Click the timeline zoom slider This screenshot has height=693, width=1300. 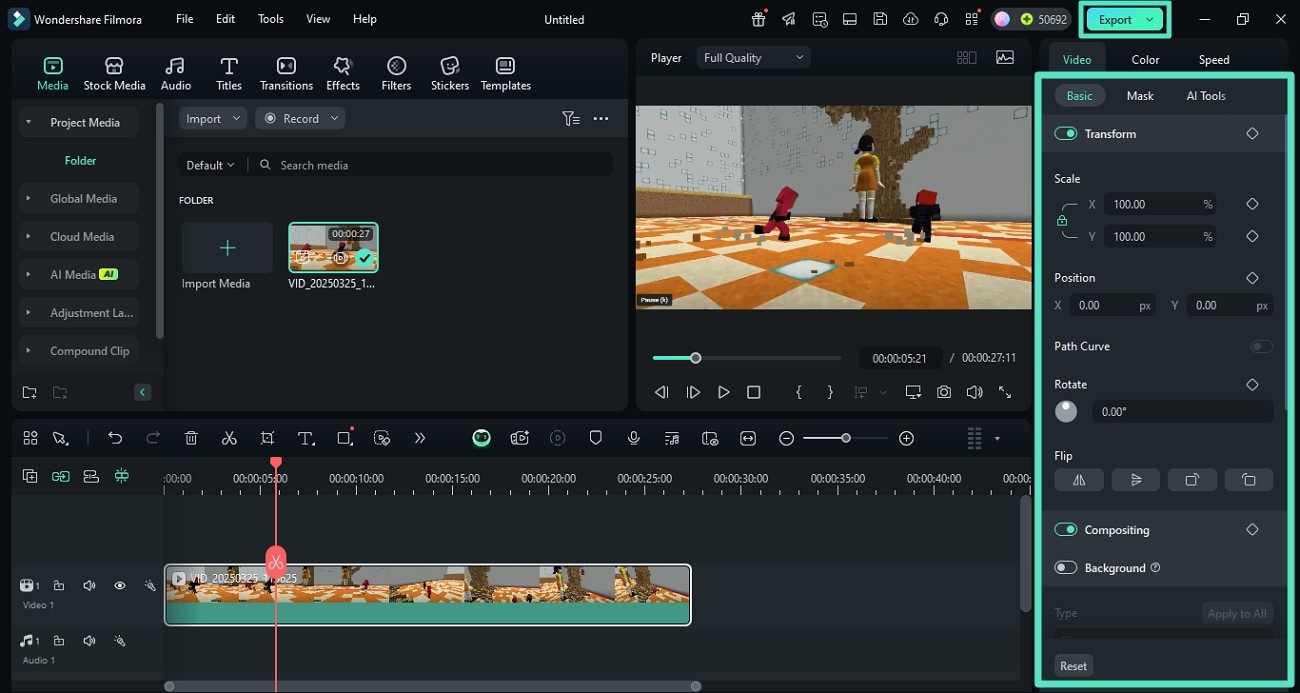pyautogui.click(x=846, y=438)
